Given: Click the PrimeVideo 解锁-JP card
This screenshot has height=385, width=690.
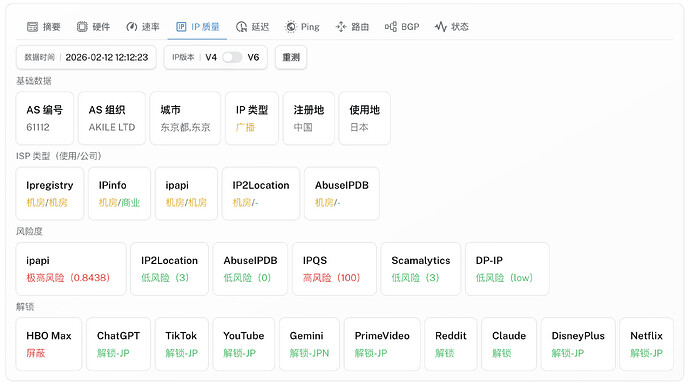Looking at the screenshot, I should [382, 344].
